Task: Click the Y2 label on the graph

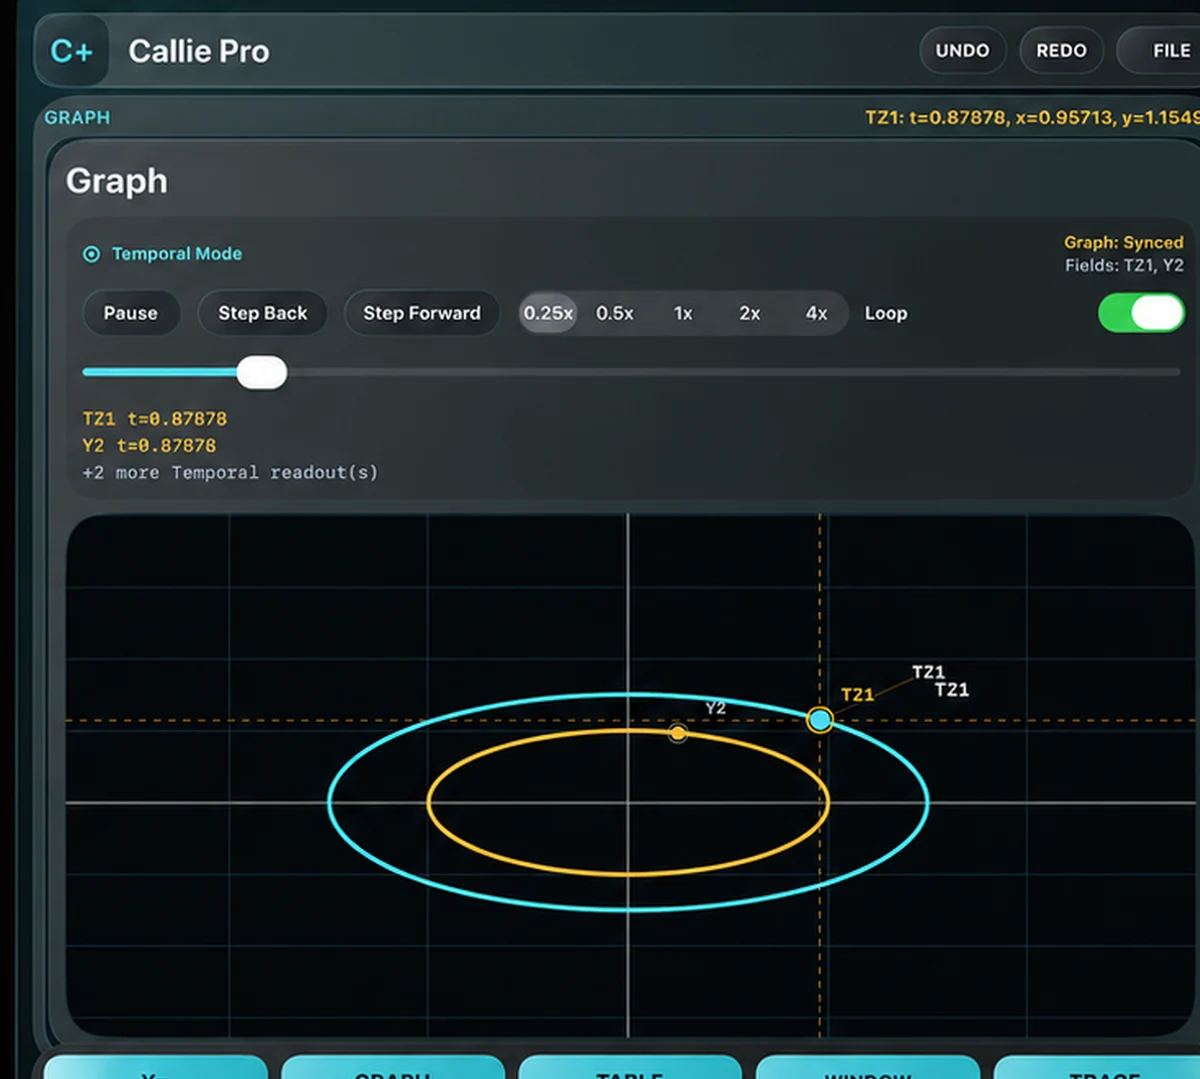Action: pos(715,708)
